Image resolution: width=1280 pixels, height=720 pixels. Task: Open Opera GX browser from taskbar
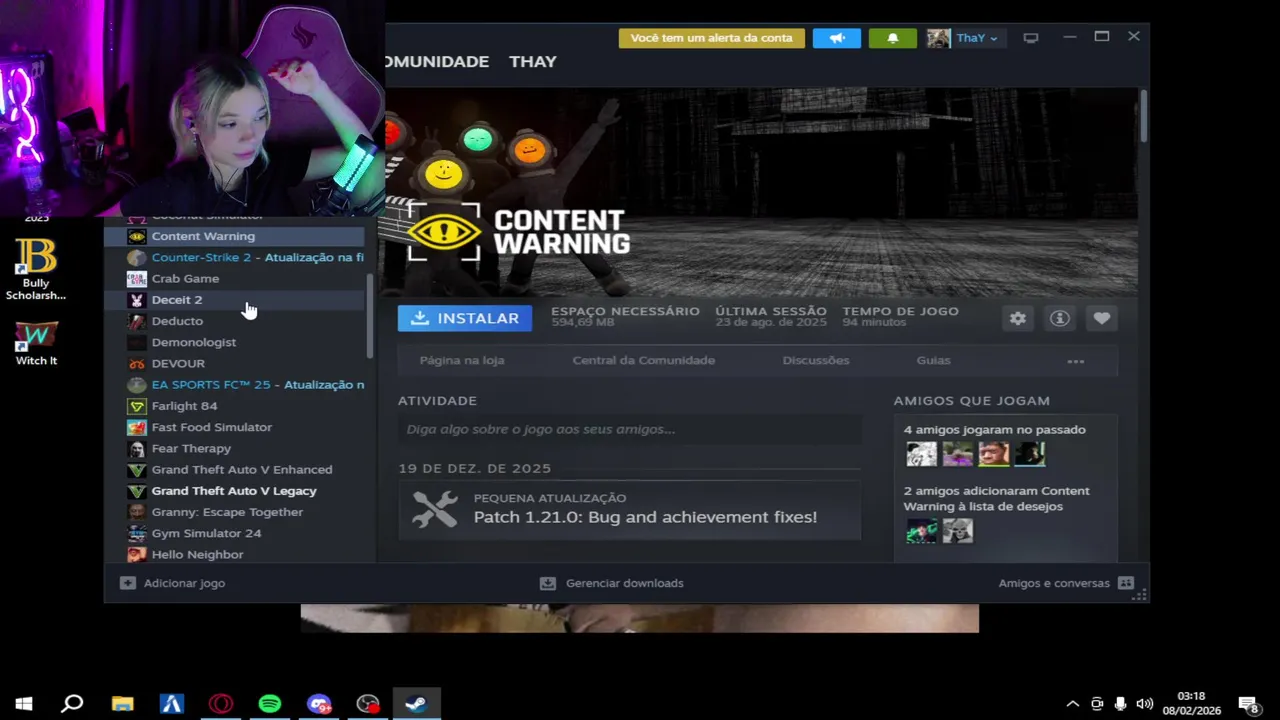pyautogui.click(x=221, y=704)
